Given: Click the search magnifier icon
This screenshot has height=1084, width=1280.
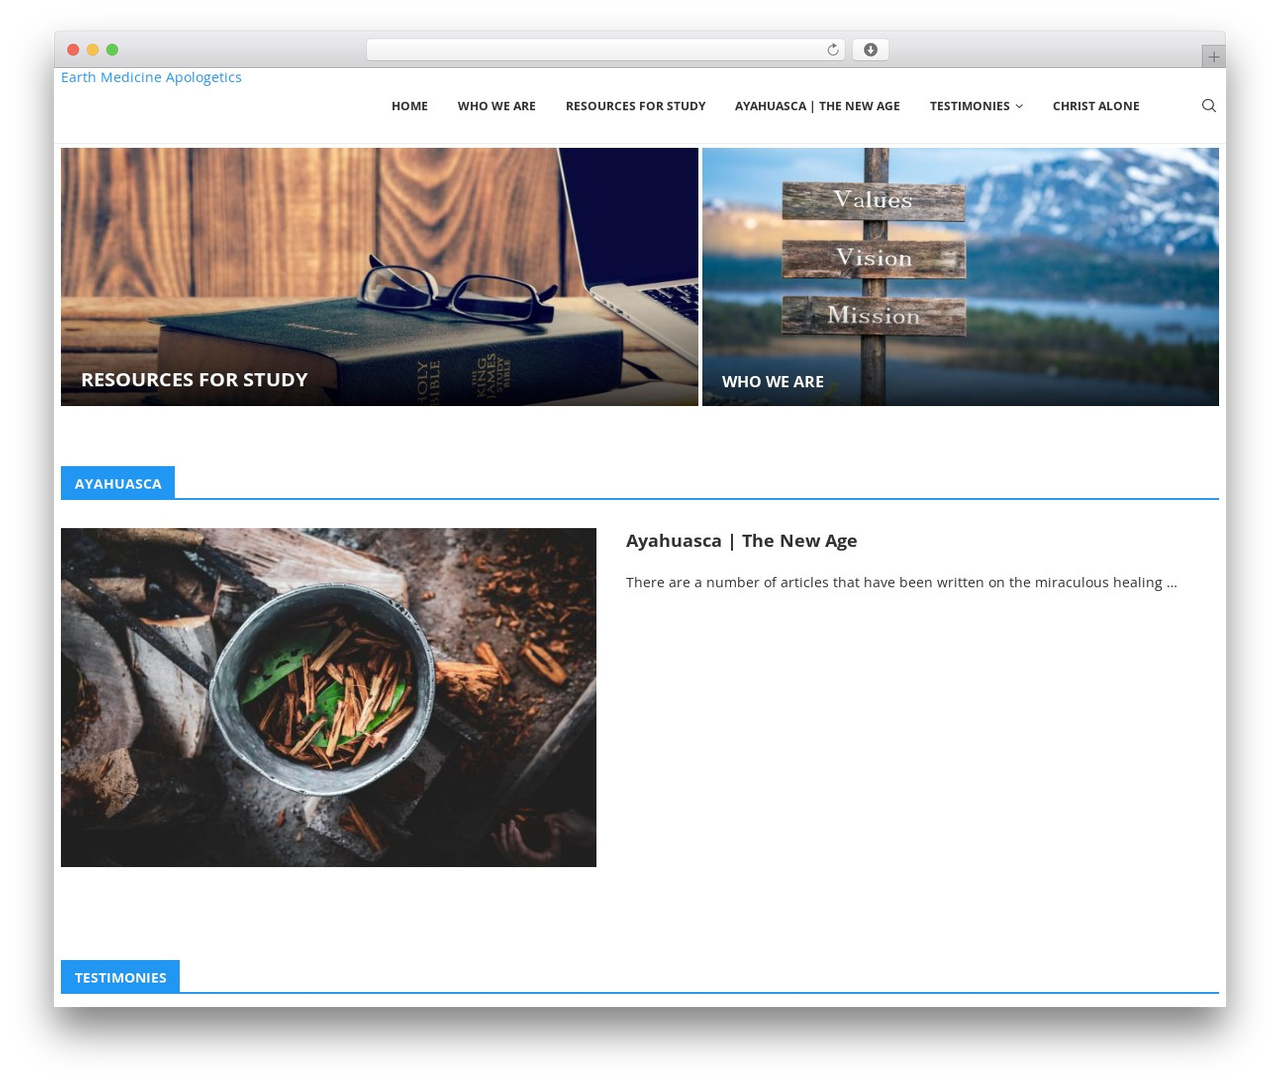Looking at the screenshot, I should click(x=1208, y=106).
